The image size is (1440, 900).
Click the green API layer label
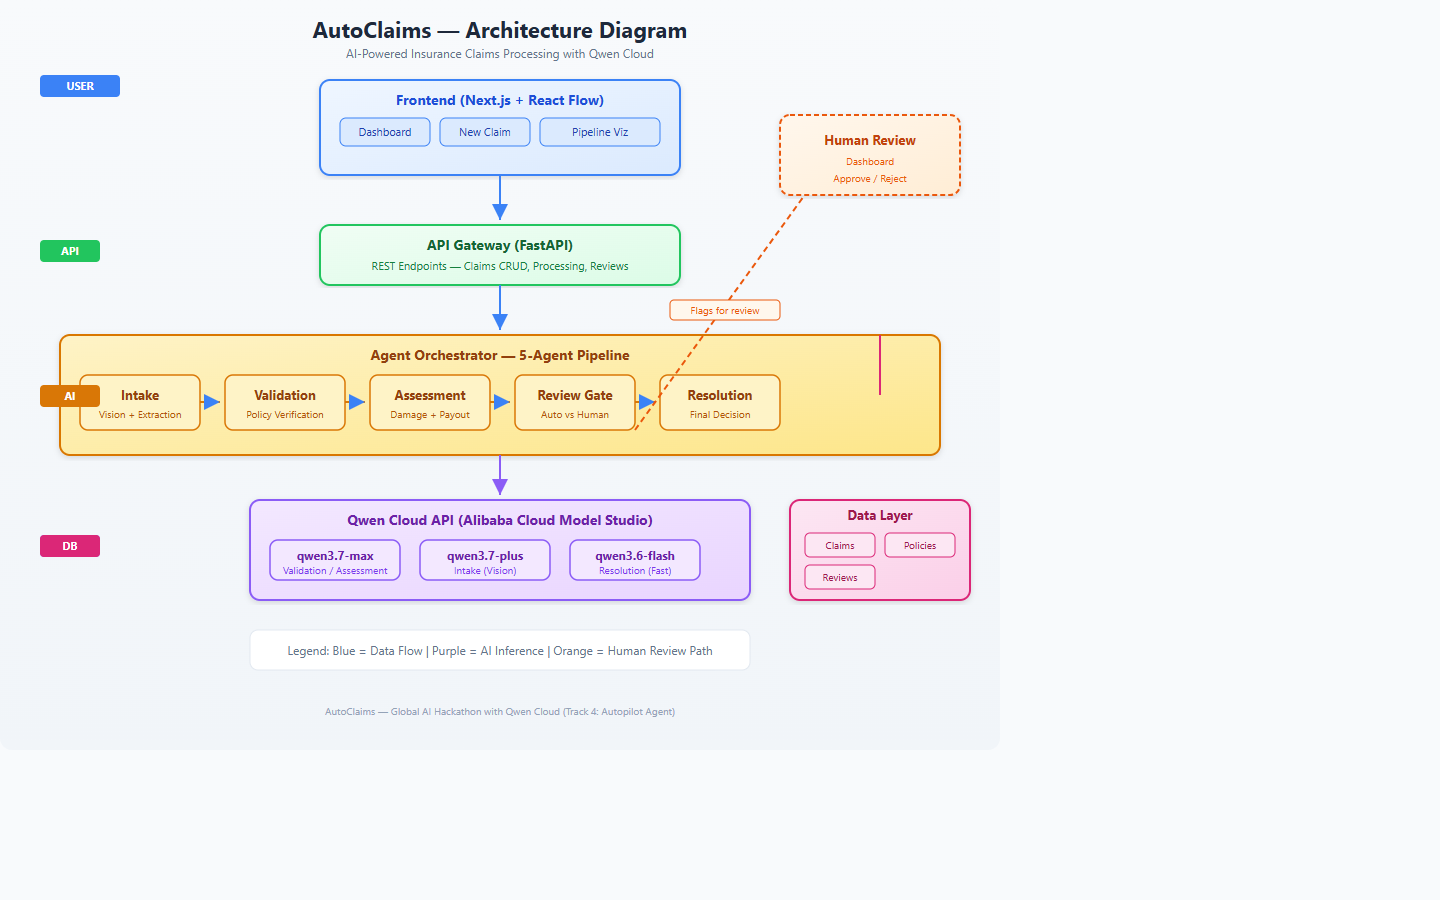click(x=70, y=251)
